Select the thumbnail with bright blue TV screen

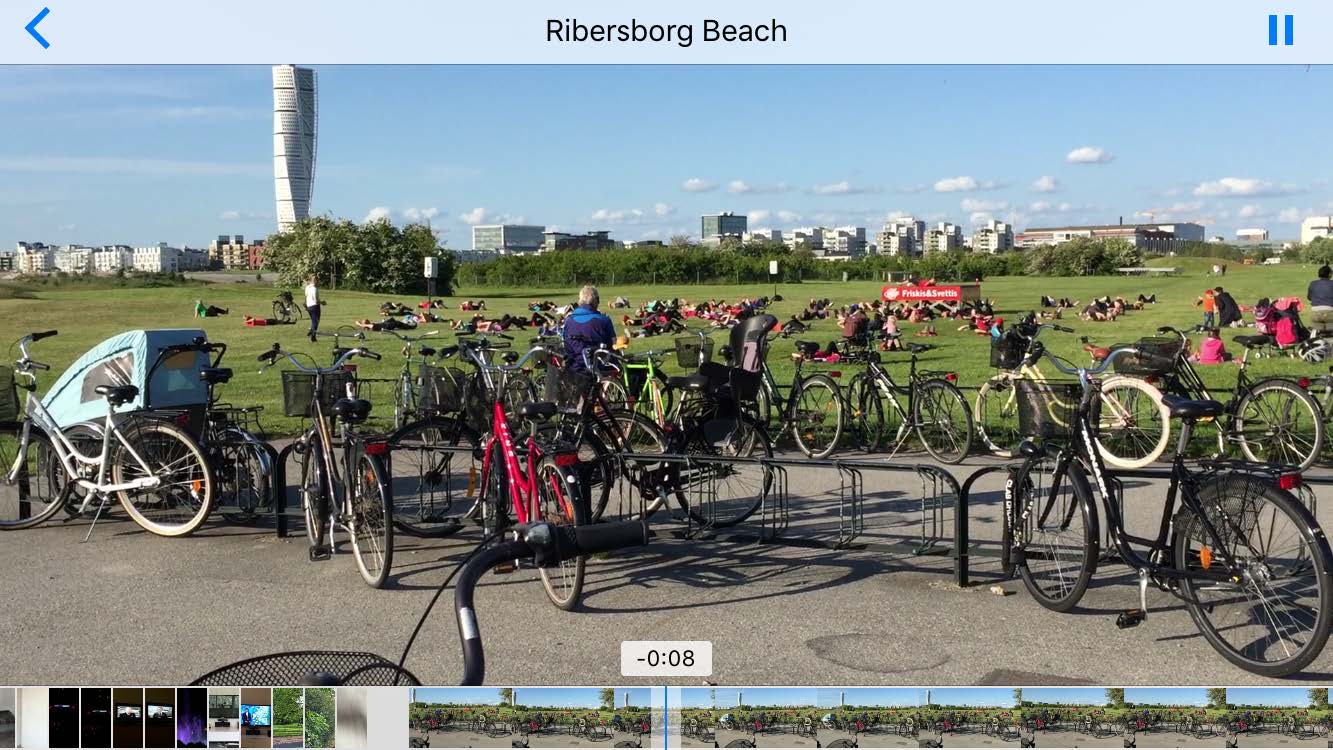pos(255,718)
